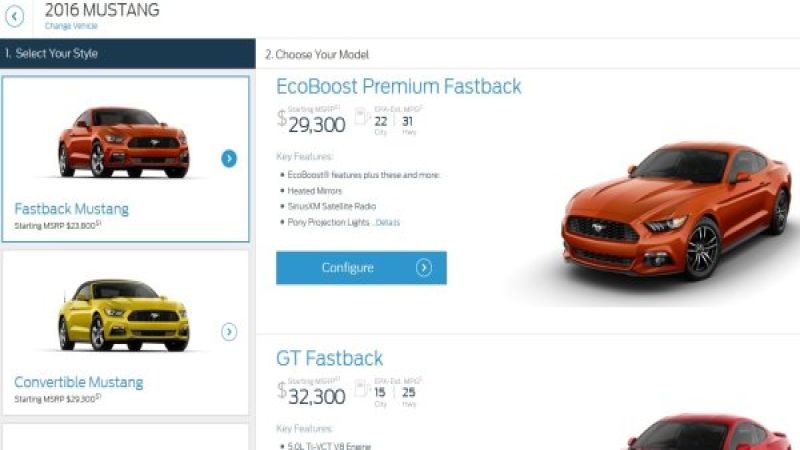
Task: Select the Convertible Mustang style name
Action: point(79,382)
